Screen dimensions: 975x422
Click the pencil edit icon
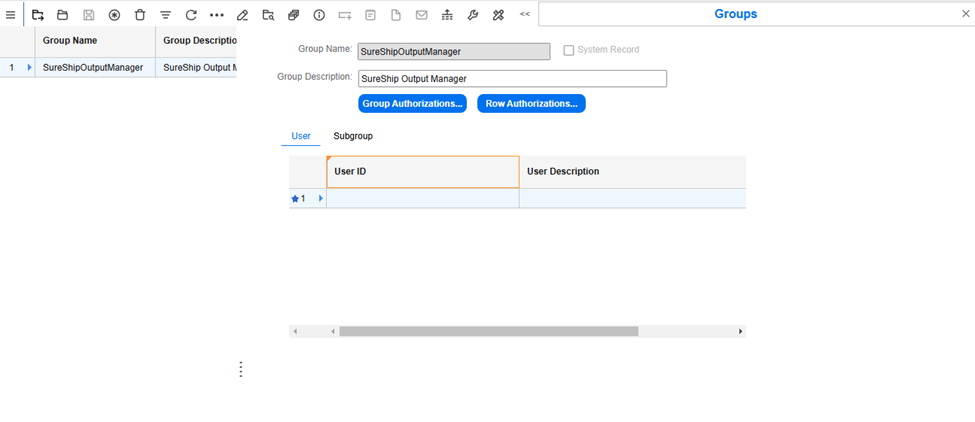click(242, 15)
